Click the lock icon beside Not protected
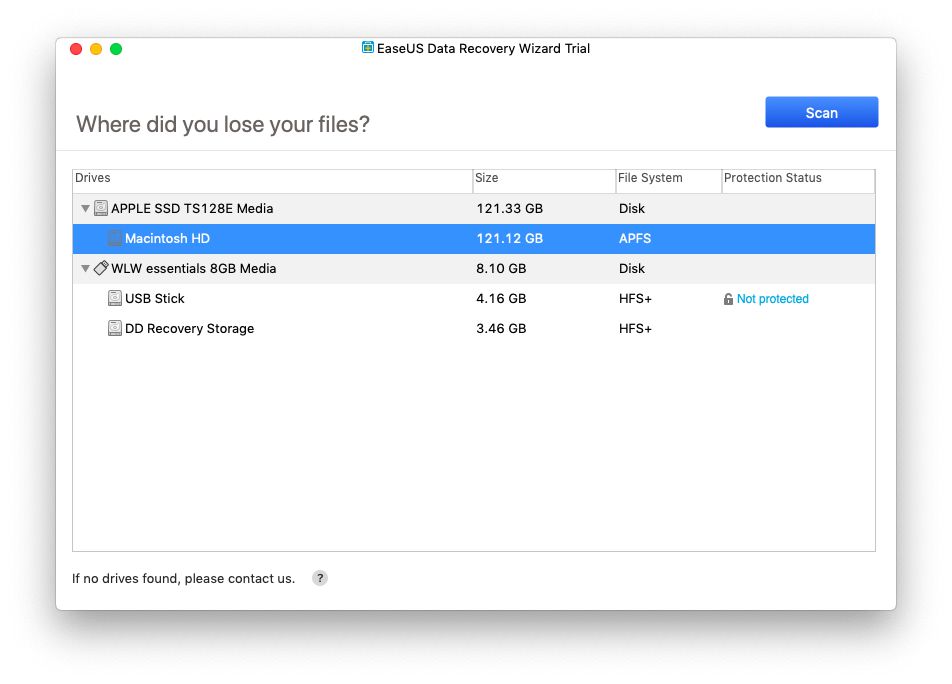 click(x=728, y=299)
